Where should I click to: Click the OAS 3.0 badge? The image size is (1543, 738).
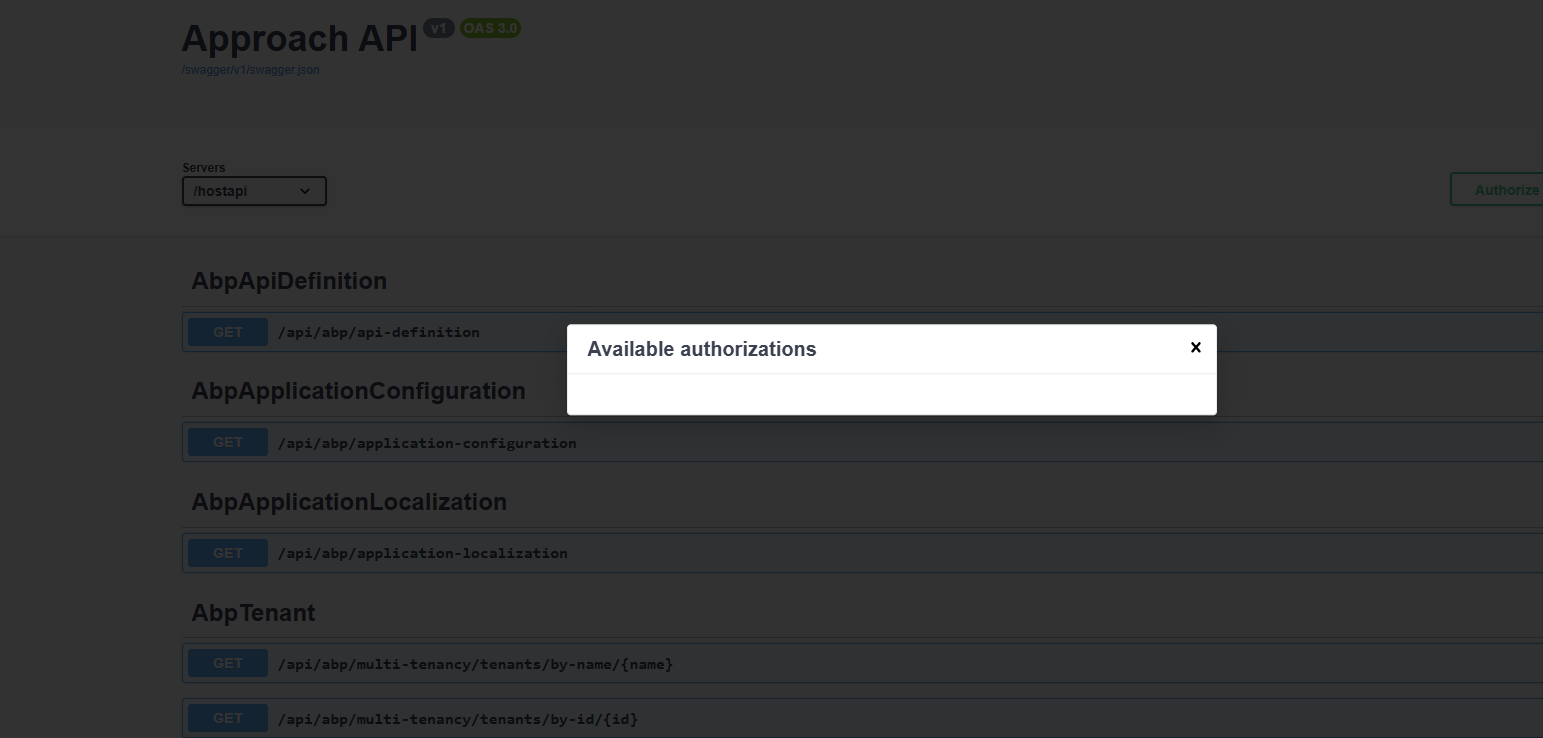click(490, 28)
